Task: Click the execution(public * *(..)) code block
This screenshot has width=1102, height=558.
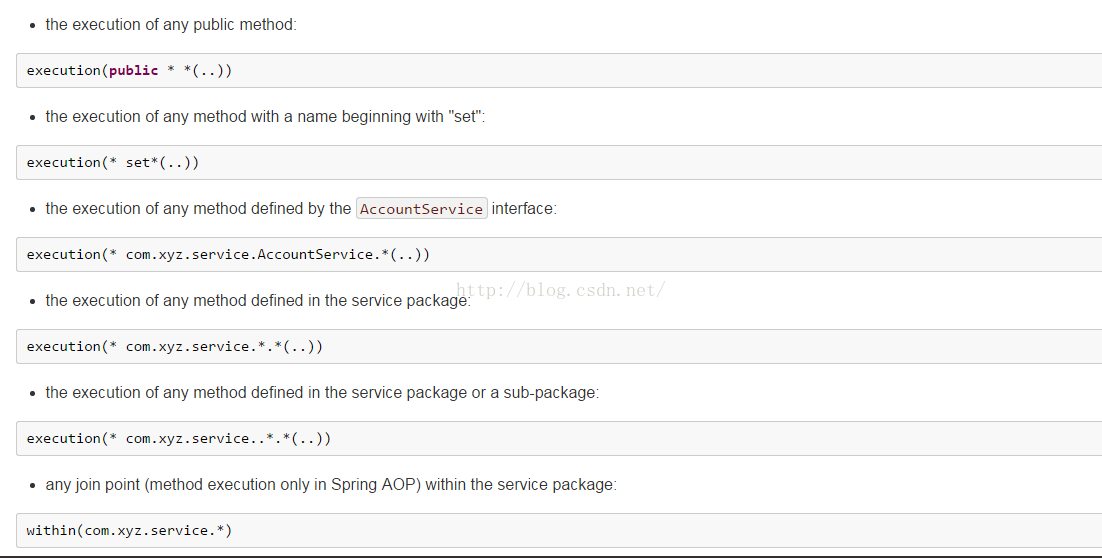Action: coord(559,70)
